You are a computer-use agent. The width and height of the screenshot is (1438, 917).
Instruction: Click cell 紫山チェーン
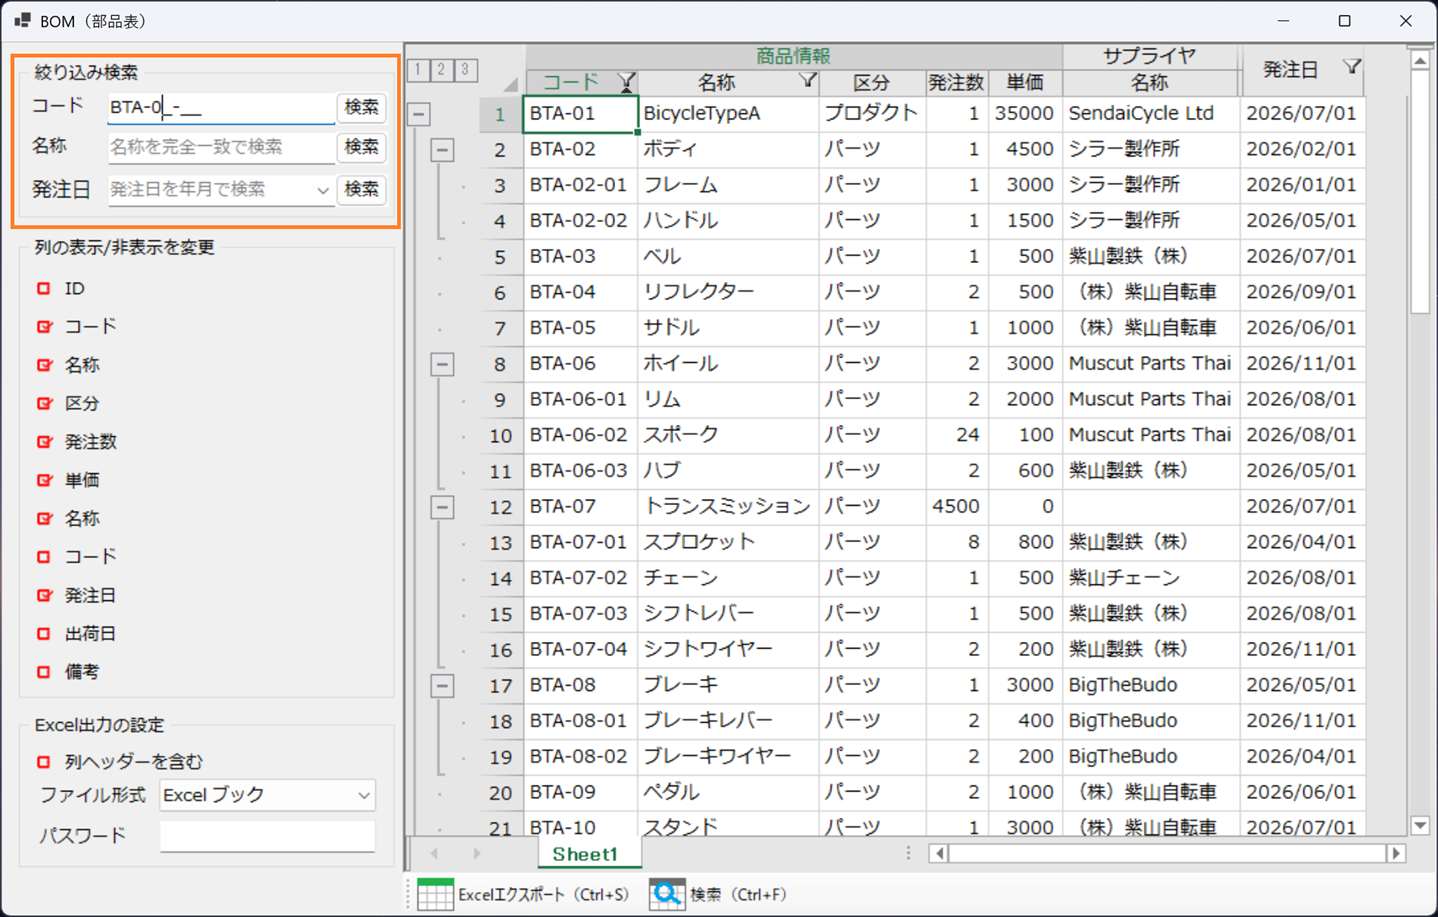tap(1150, 578)
